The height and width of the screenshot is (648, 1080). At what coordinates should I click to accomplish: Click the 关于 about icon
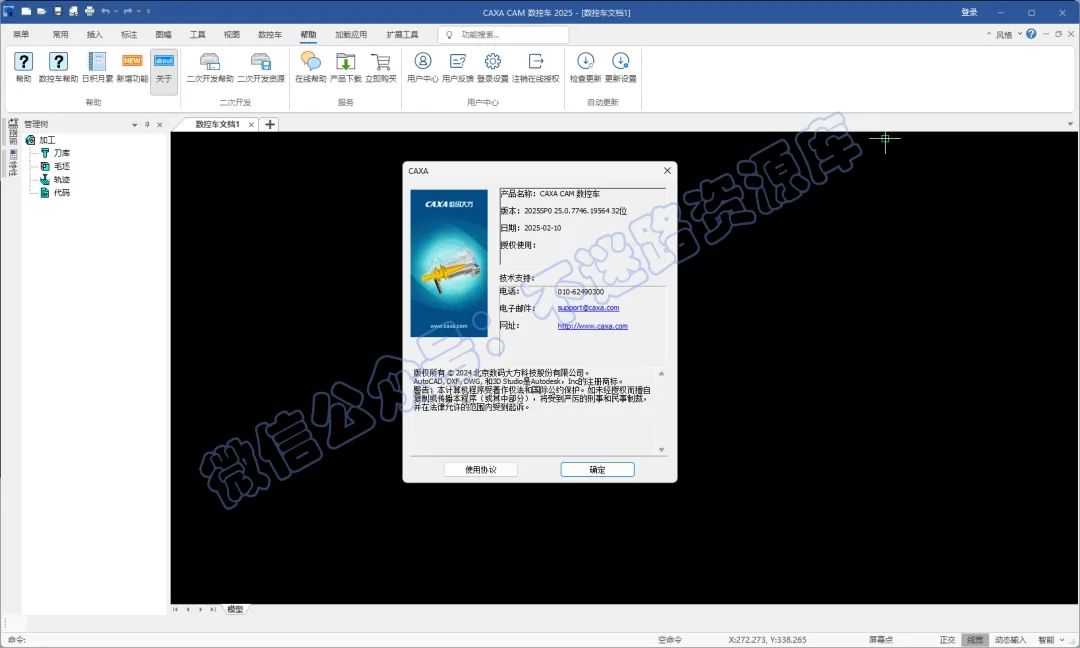click(164, 61)
